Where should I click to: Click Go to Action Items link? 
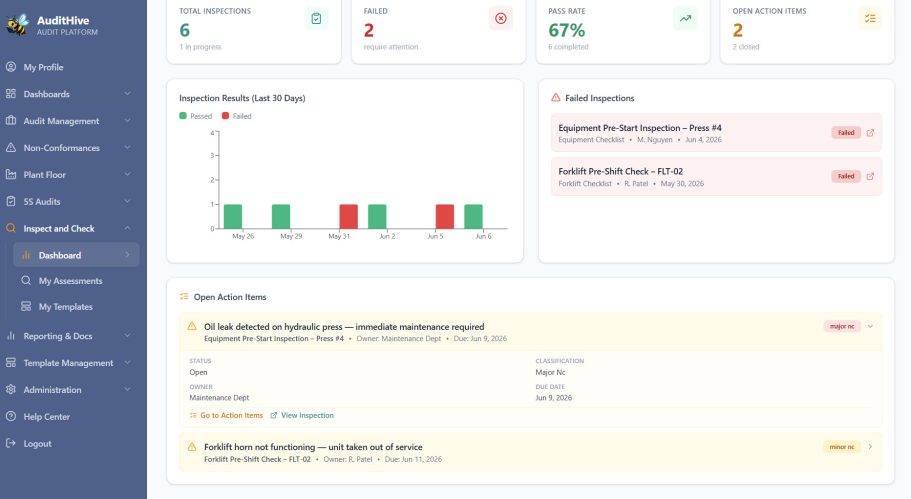point(226,415)
